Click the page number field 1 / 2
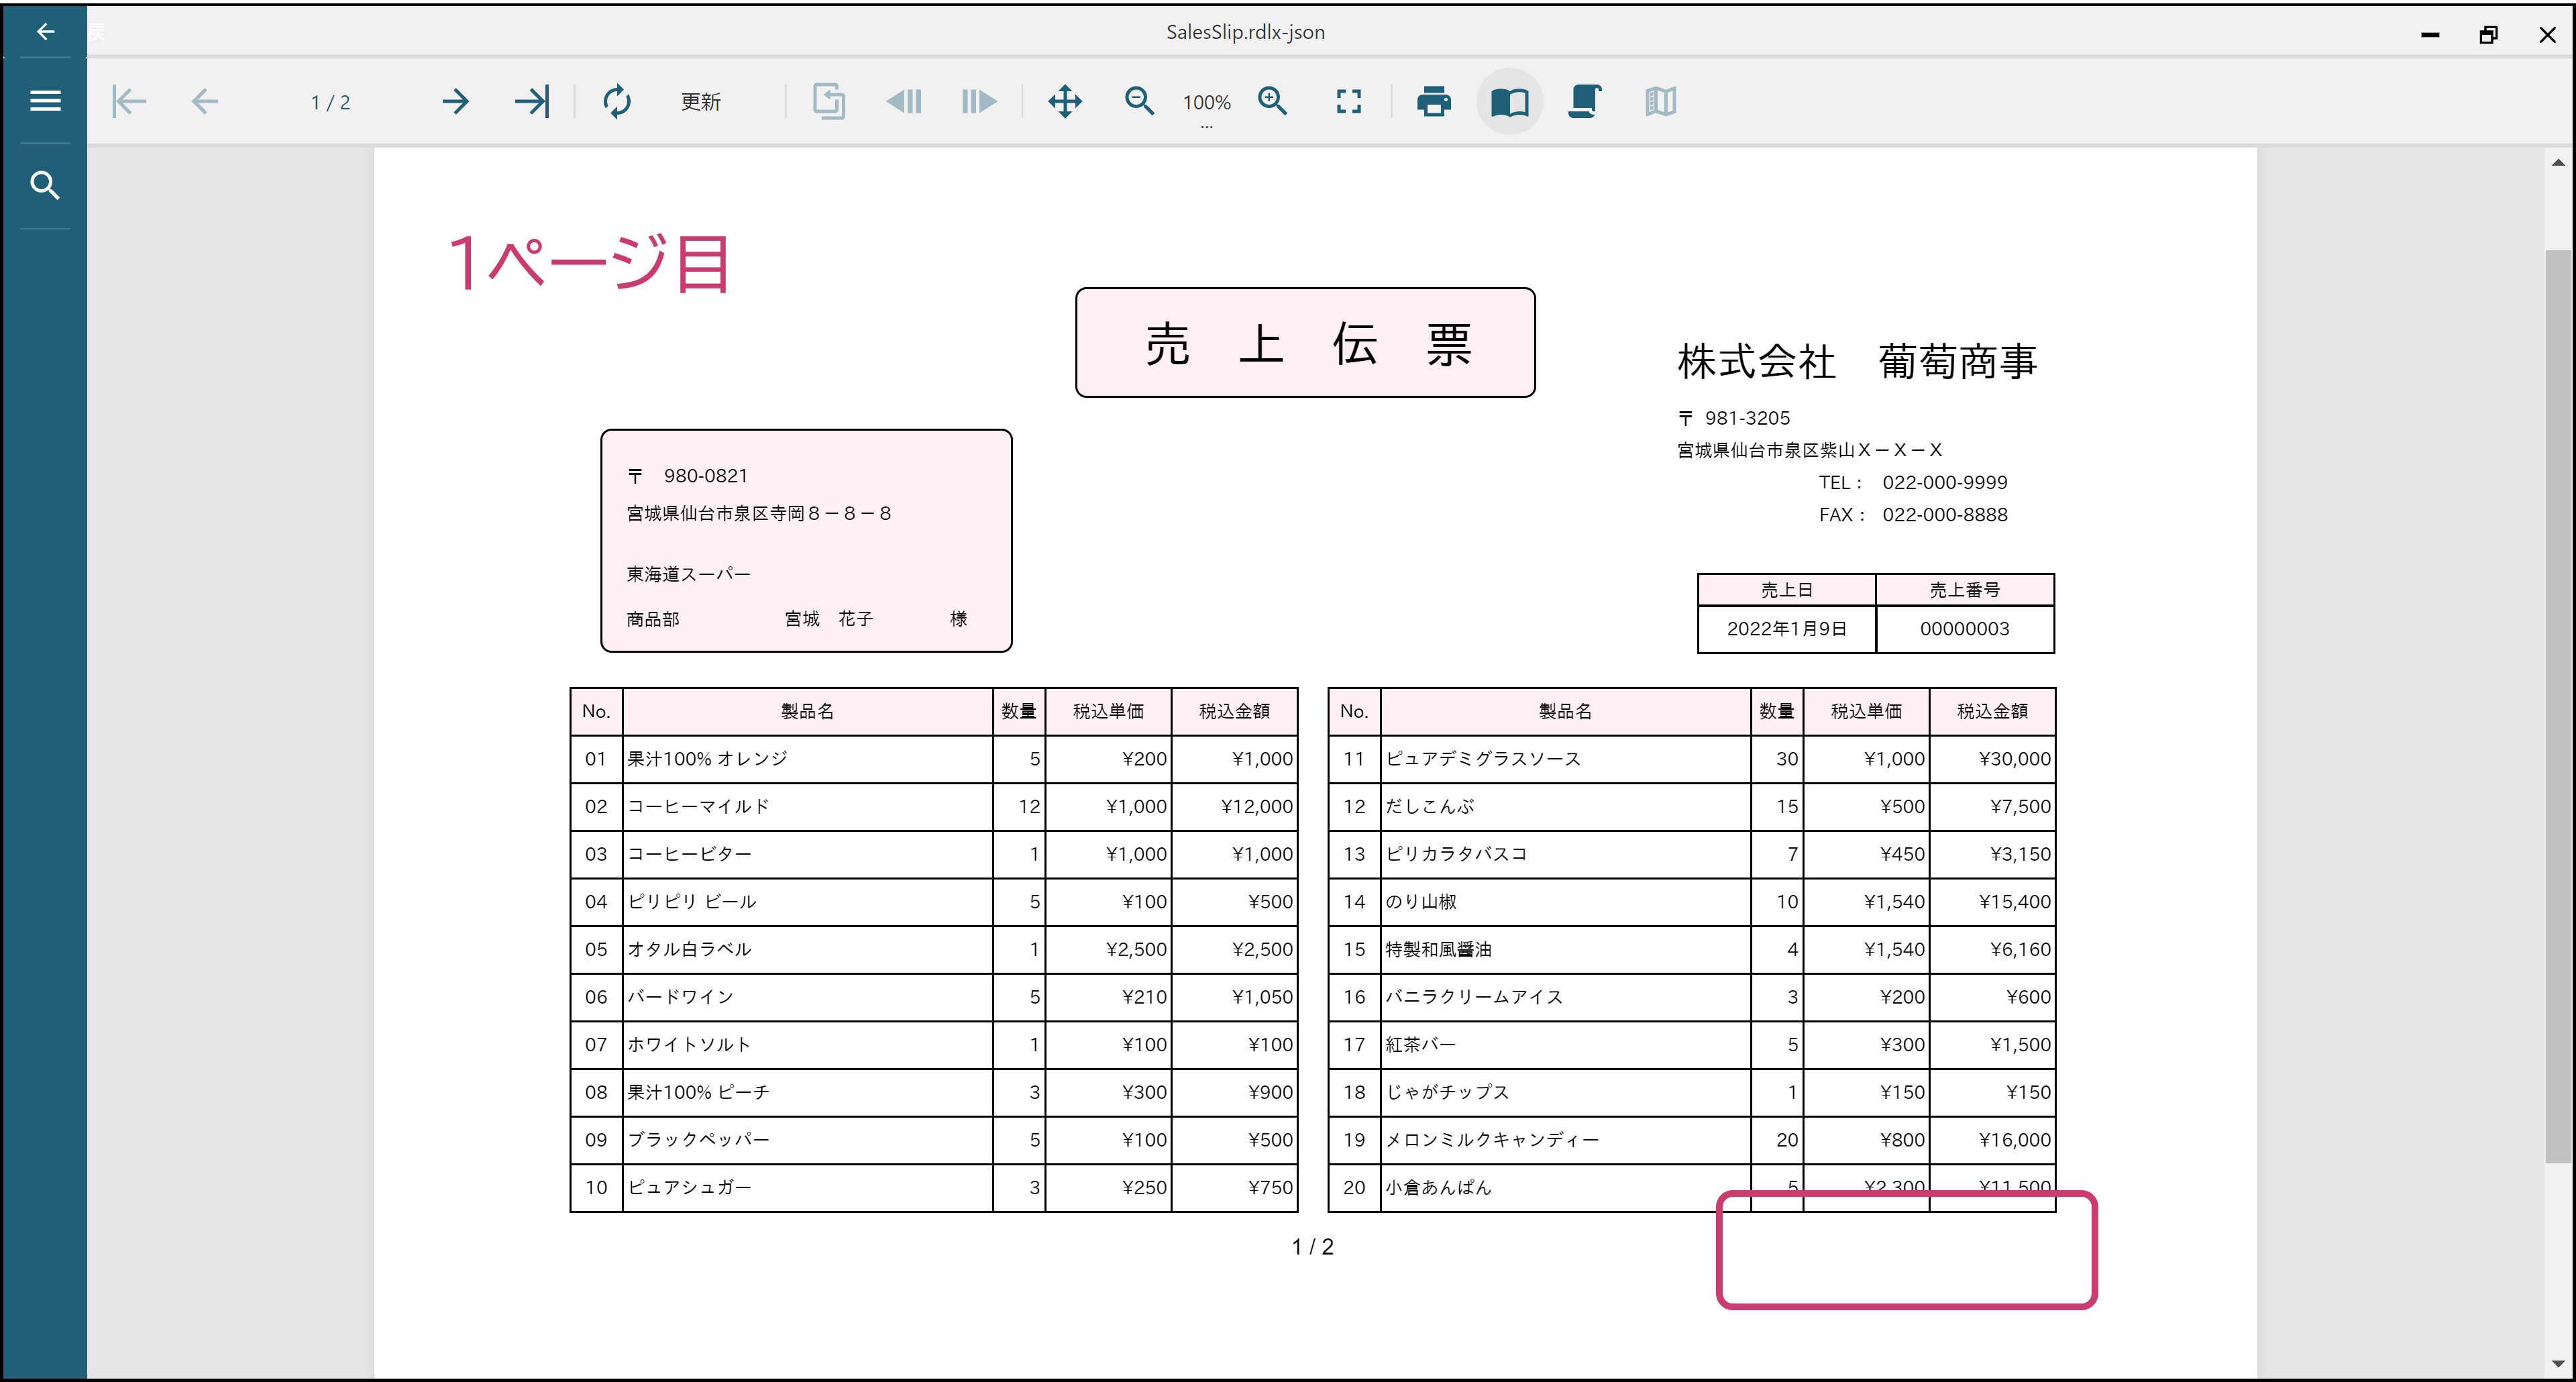This screenshot has width=2576, height=1382. click(331, 102)
